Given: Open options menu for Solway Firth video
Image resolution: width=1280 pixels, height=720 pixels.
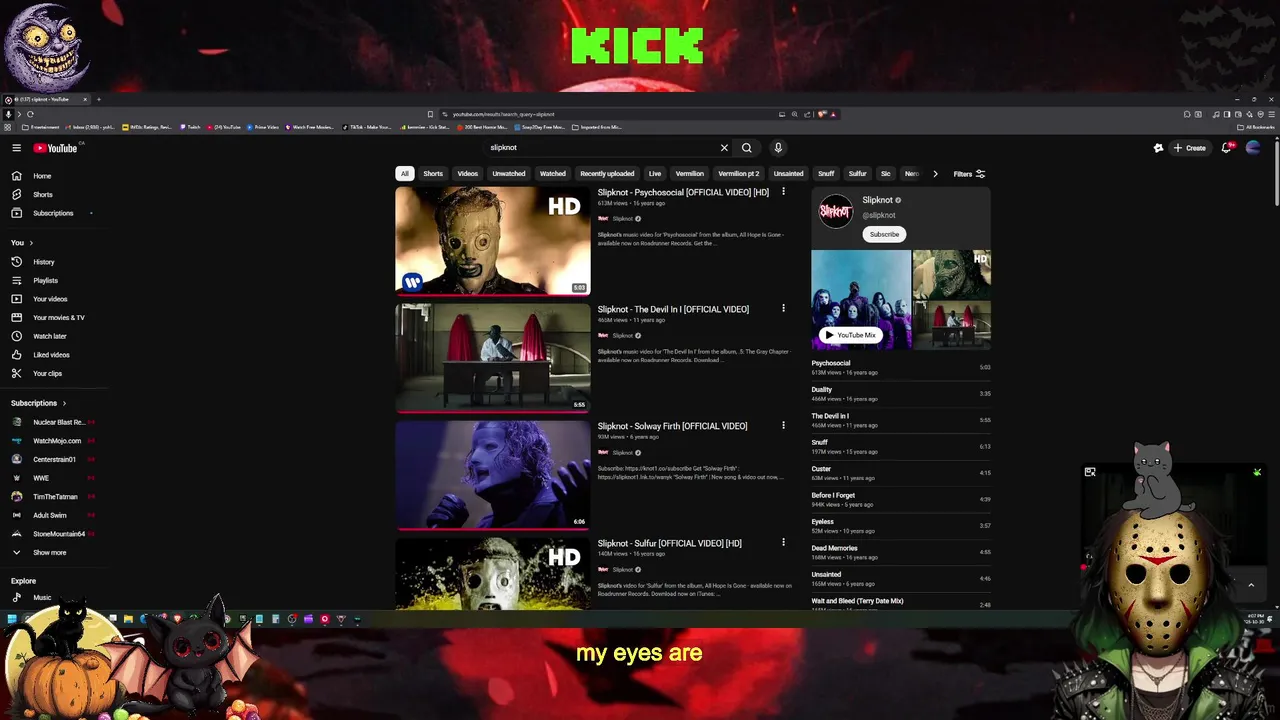Looking at the screenshot, I should coord(783,426).
